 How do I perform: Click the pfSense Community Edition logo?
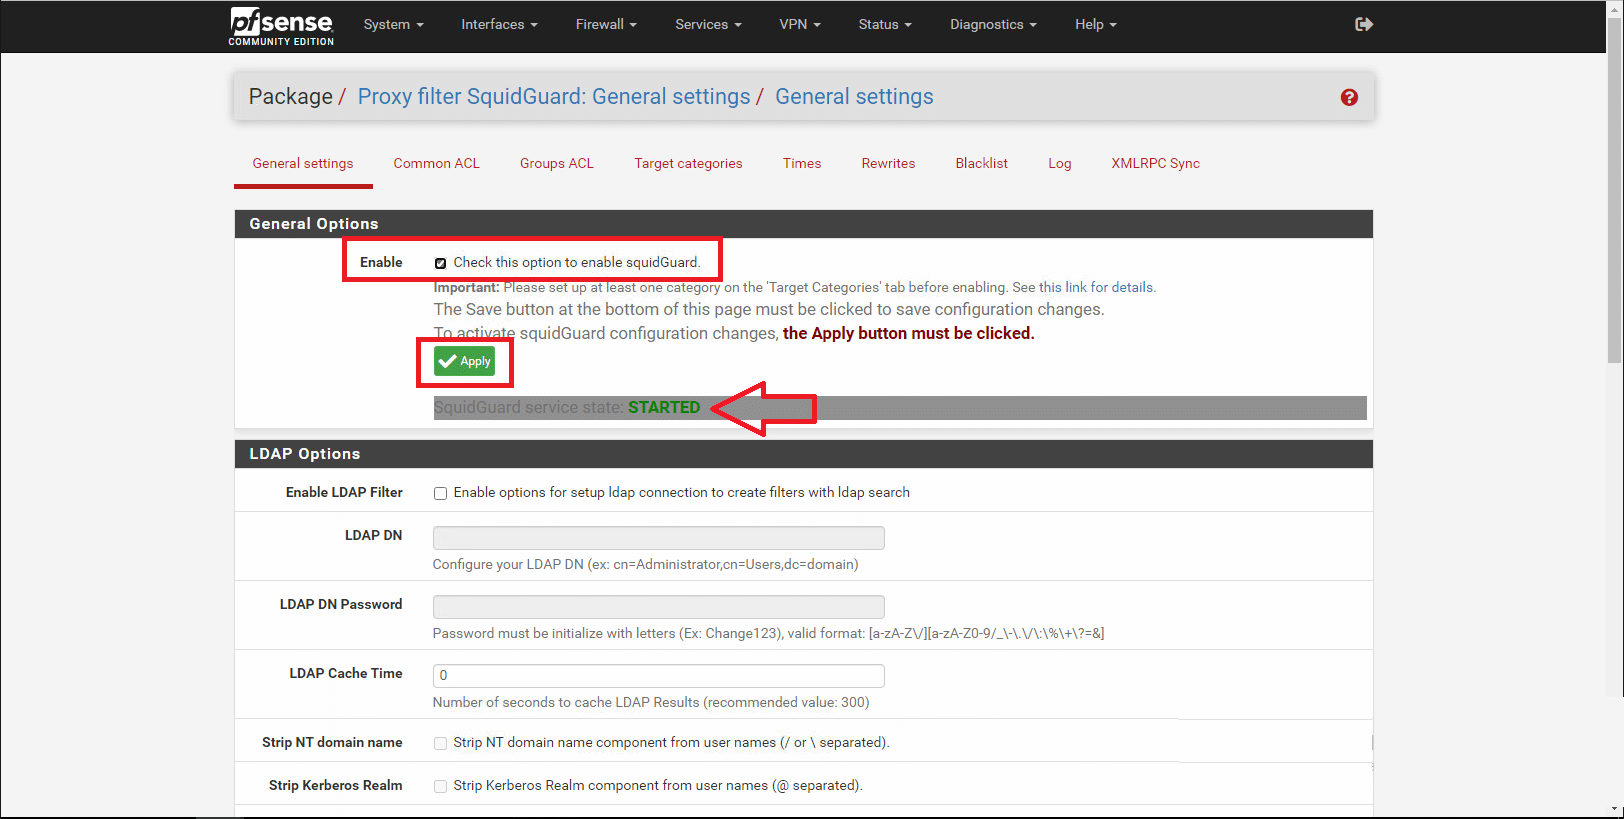(281, 26)
